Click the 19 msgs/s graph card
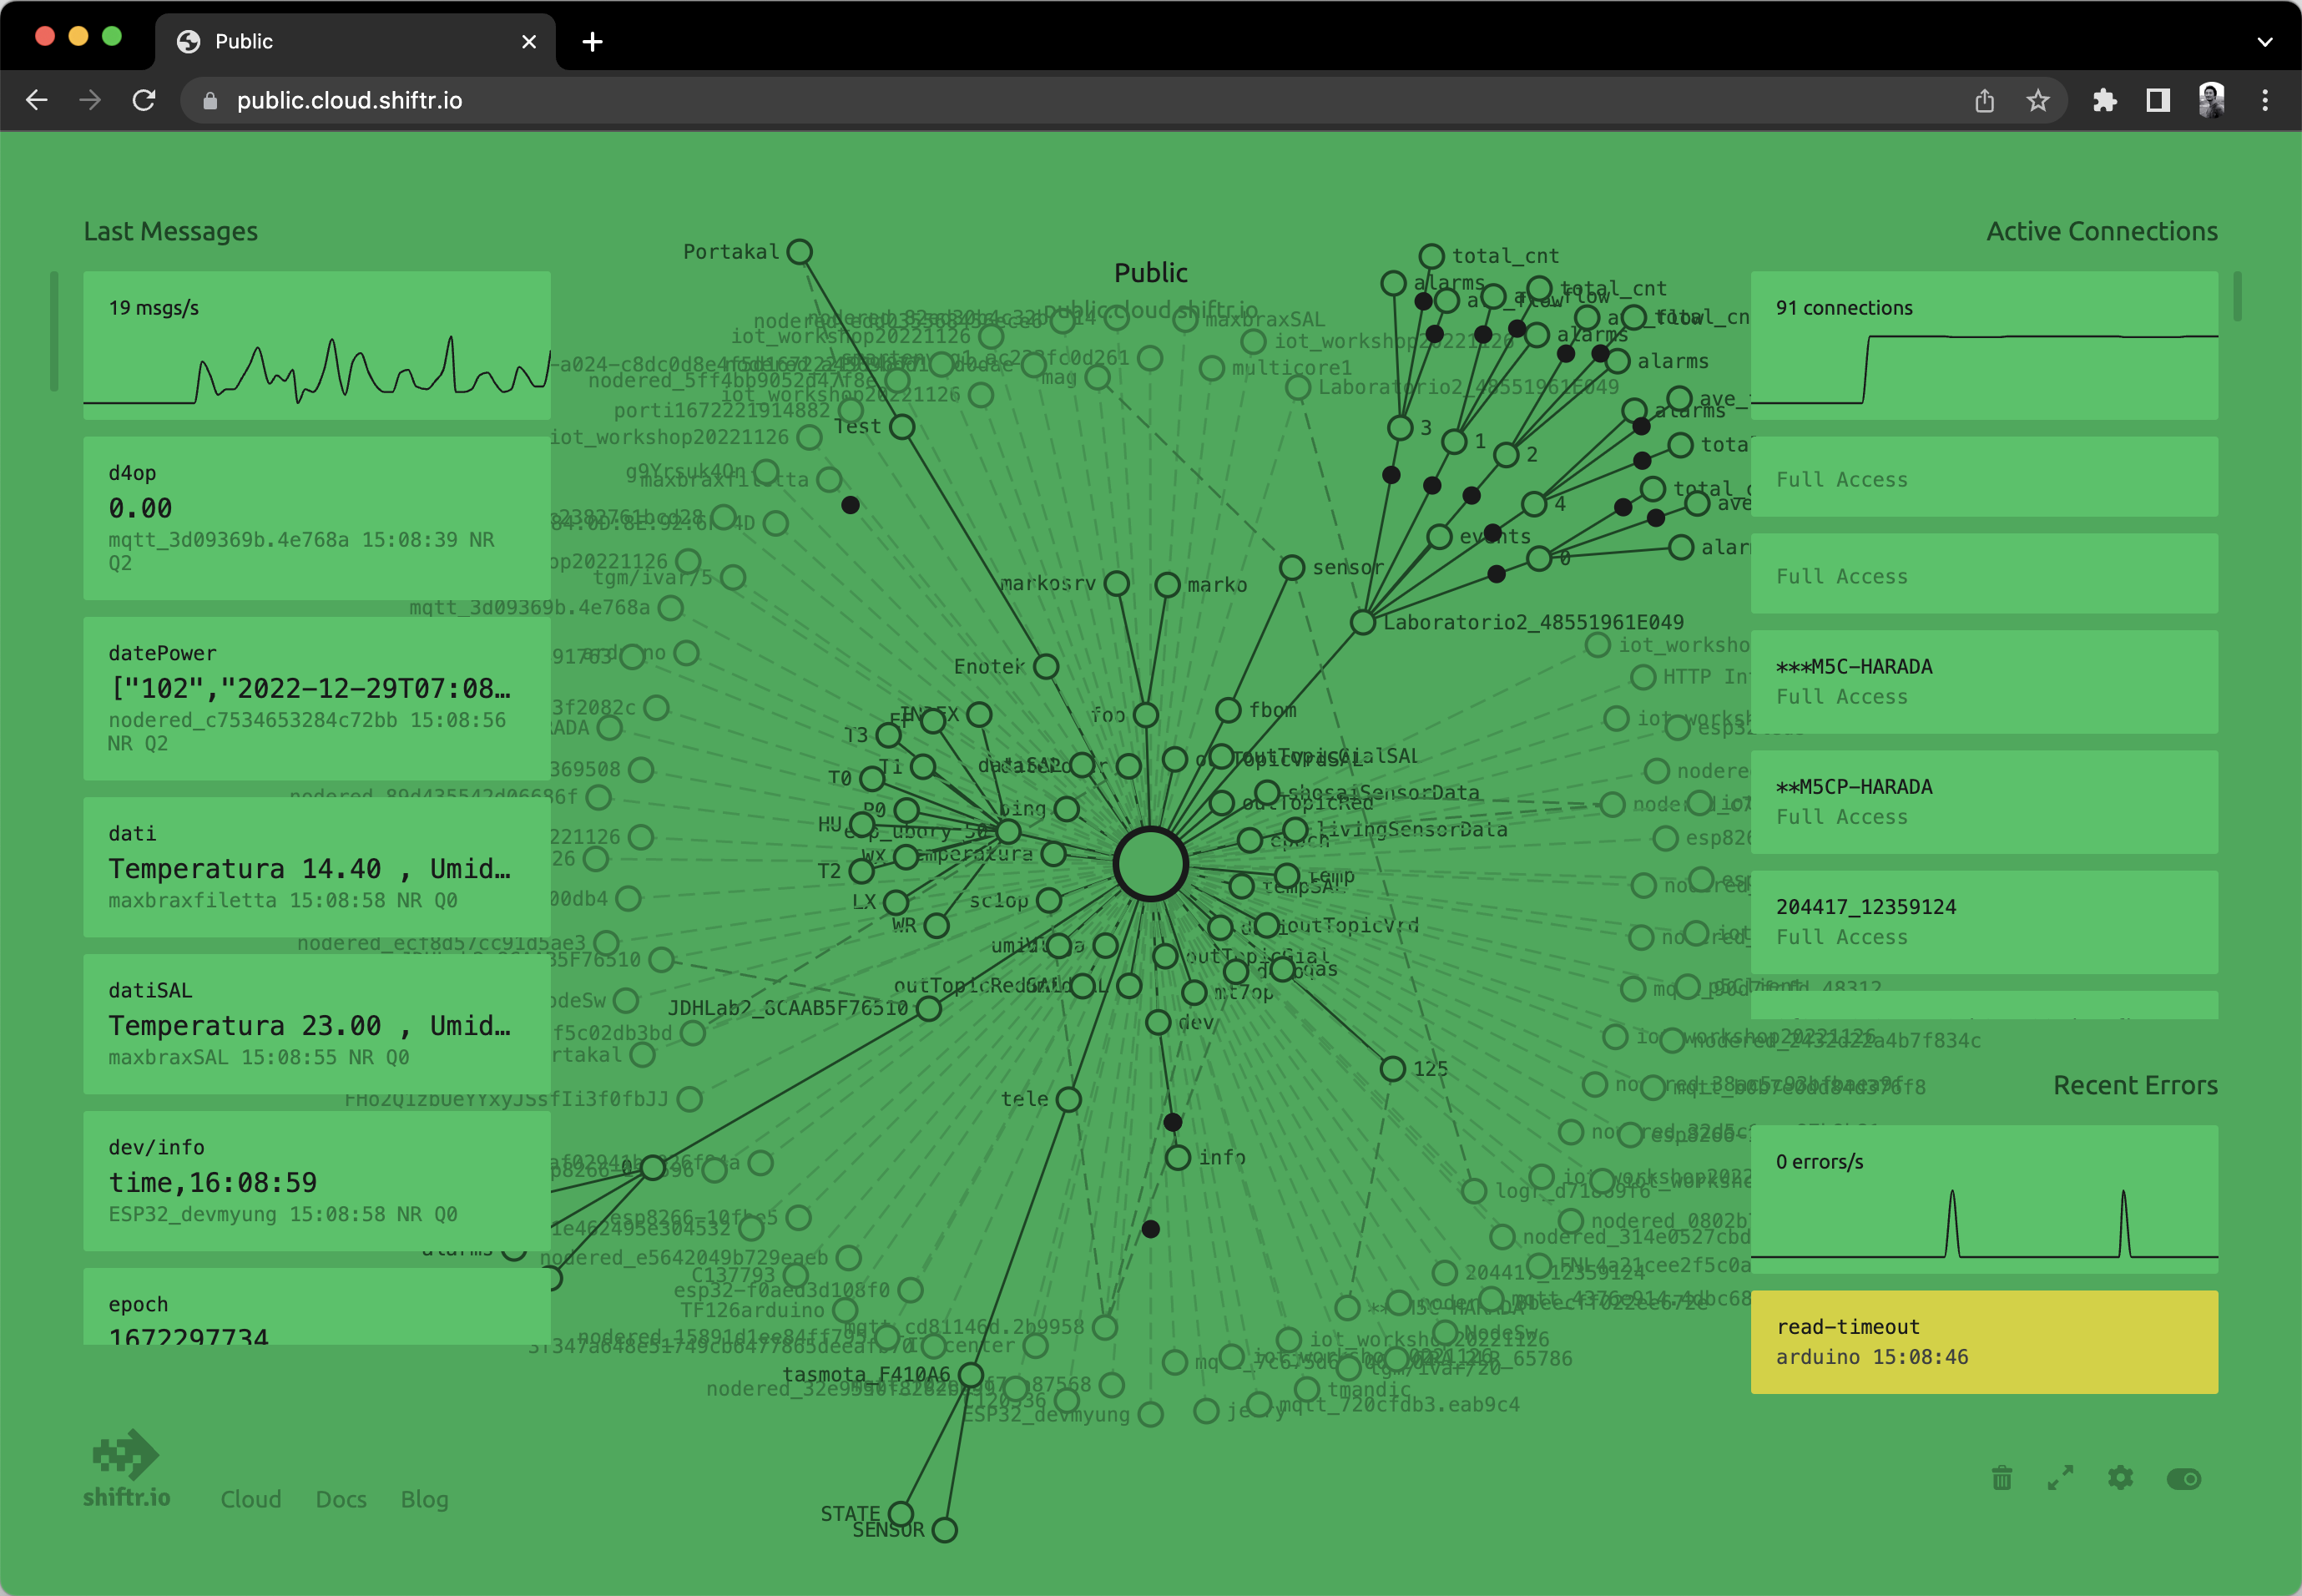The height and width of the screenshot is (1596, 2302). pyautogui.click(x=317, y=345)
